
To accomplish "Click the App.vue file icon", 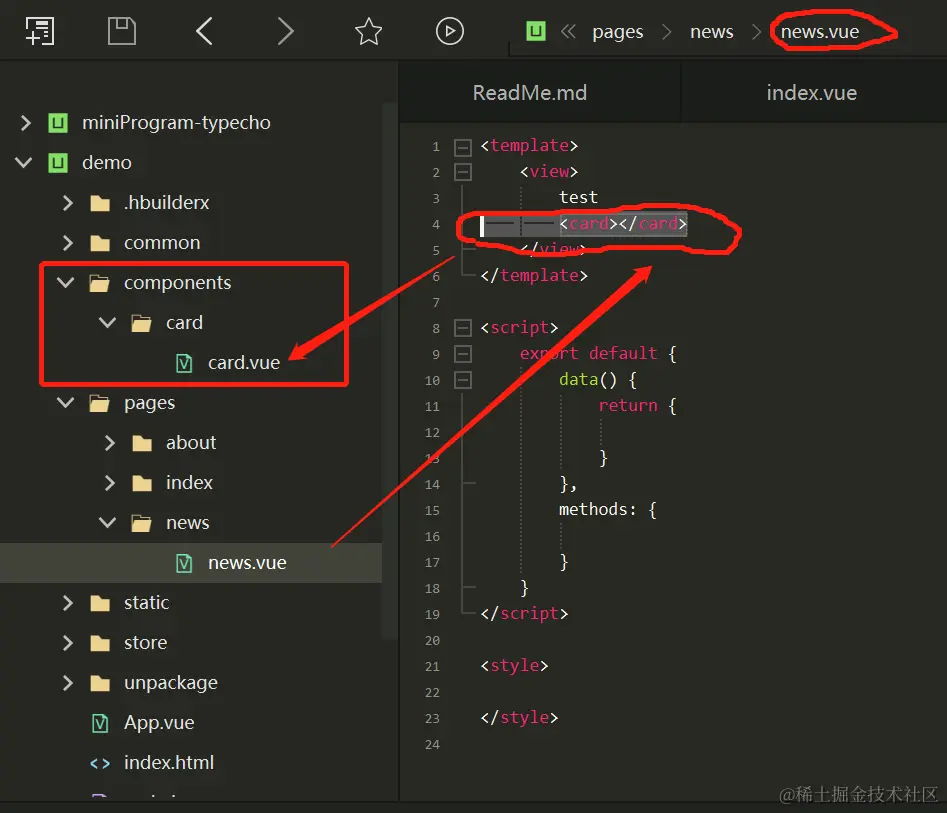I will pyautogui.click(x=100, y=723).
